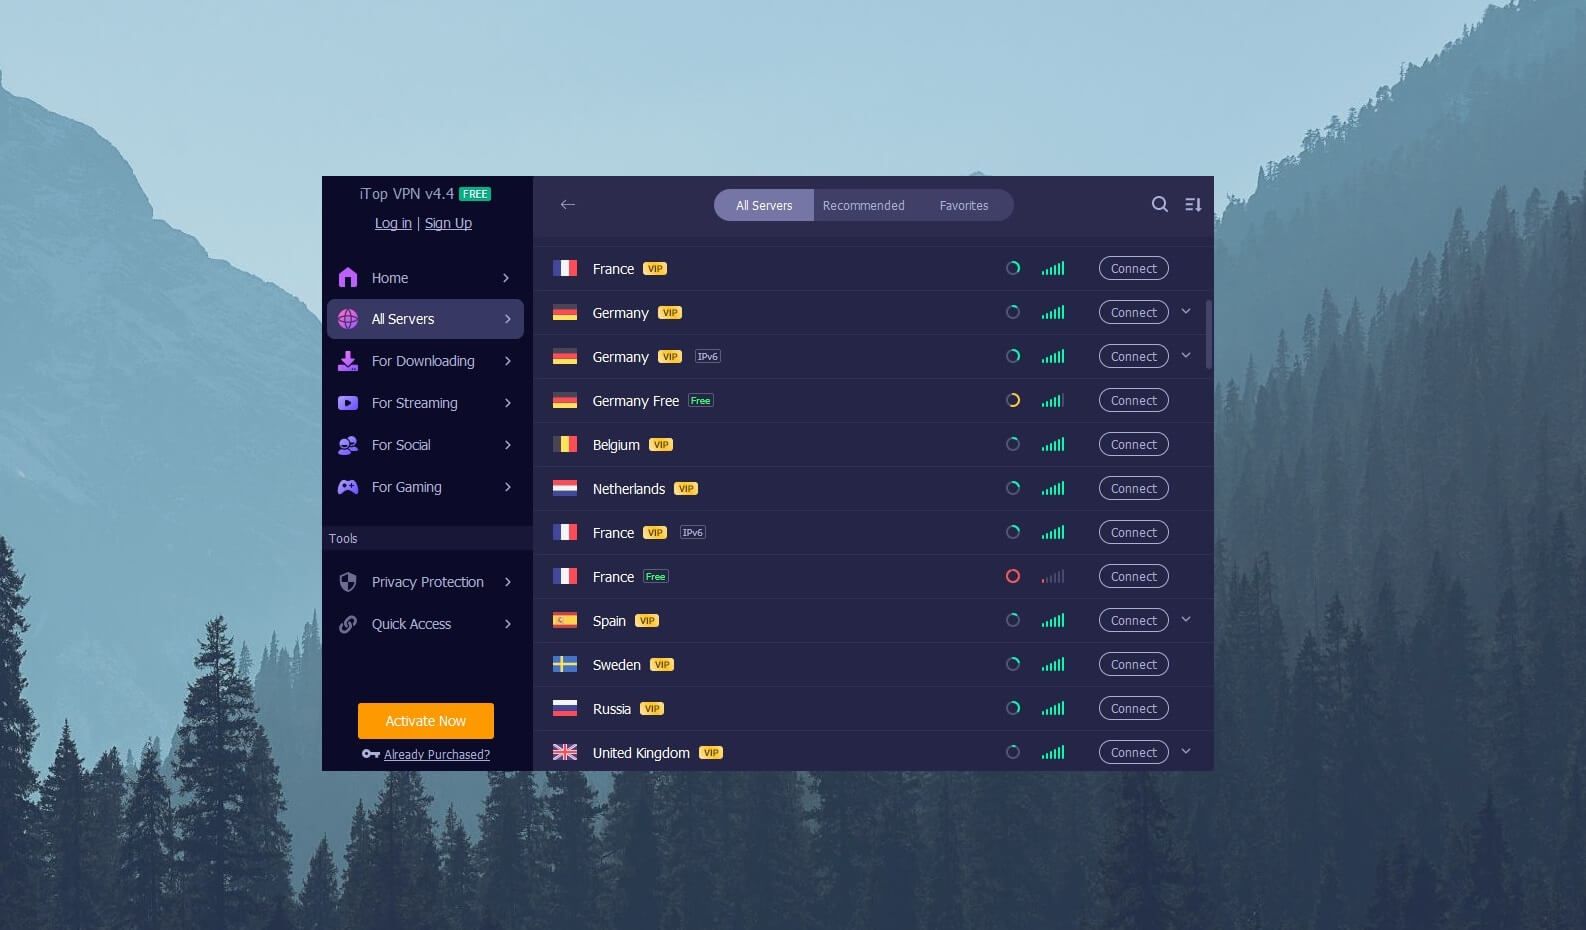Click the United Kingdom flag icon
The width and height of the screenshot is (1586, 930).
point(565,752)
